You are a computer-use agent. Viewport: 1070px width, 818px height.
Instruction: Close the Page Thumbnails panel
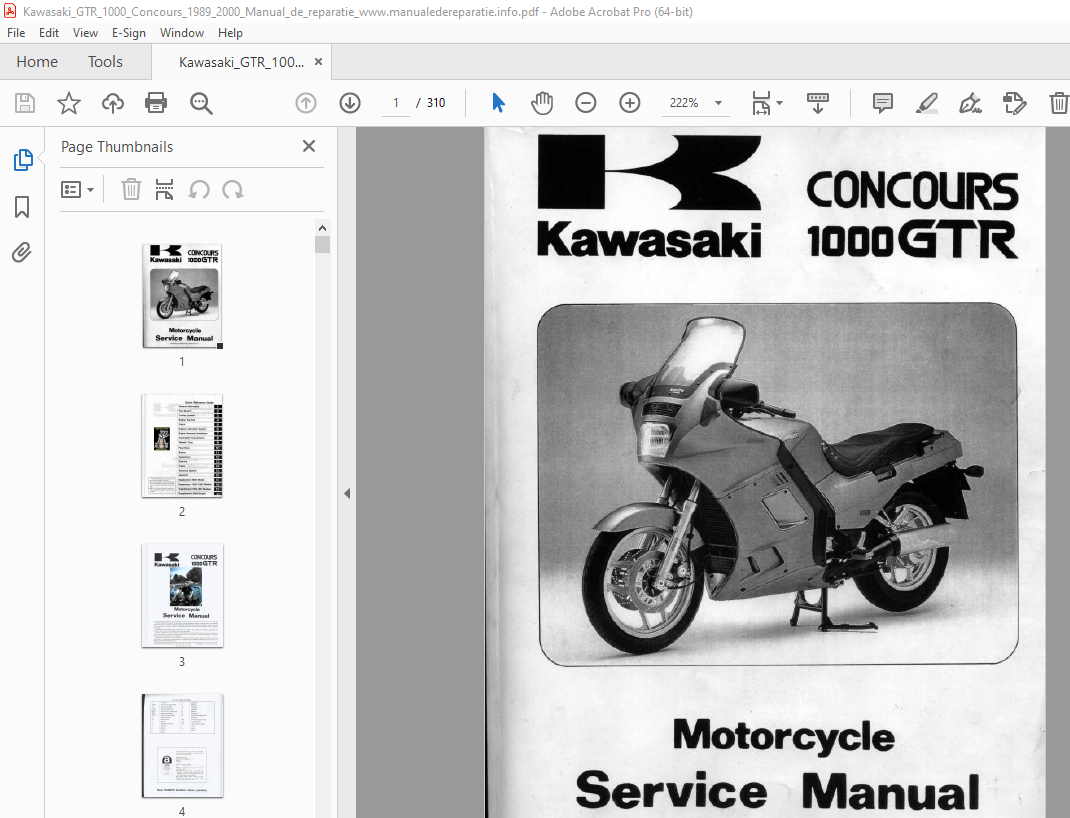click(x=308, y=146)
